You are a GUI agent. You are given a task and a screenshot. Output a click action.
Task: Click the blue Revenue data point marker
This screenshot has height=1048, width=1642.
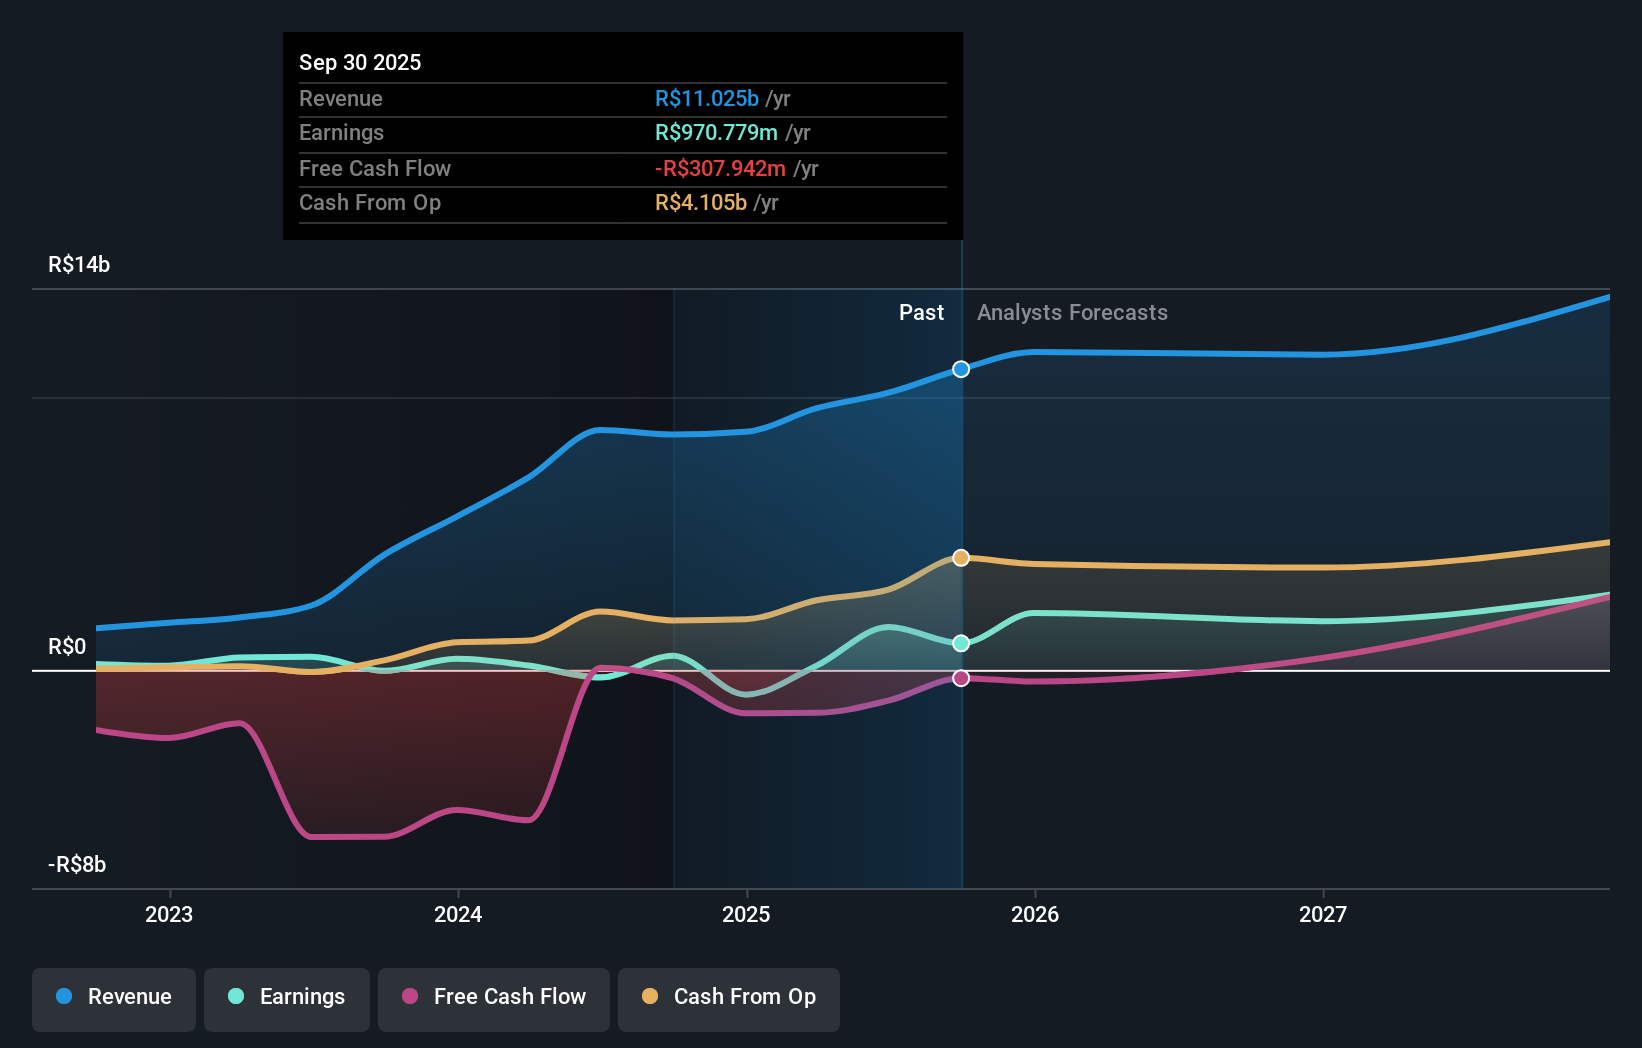pyautogui.click(x=961, y=369)
